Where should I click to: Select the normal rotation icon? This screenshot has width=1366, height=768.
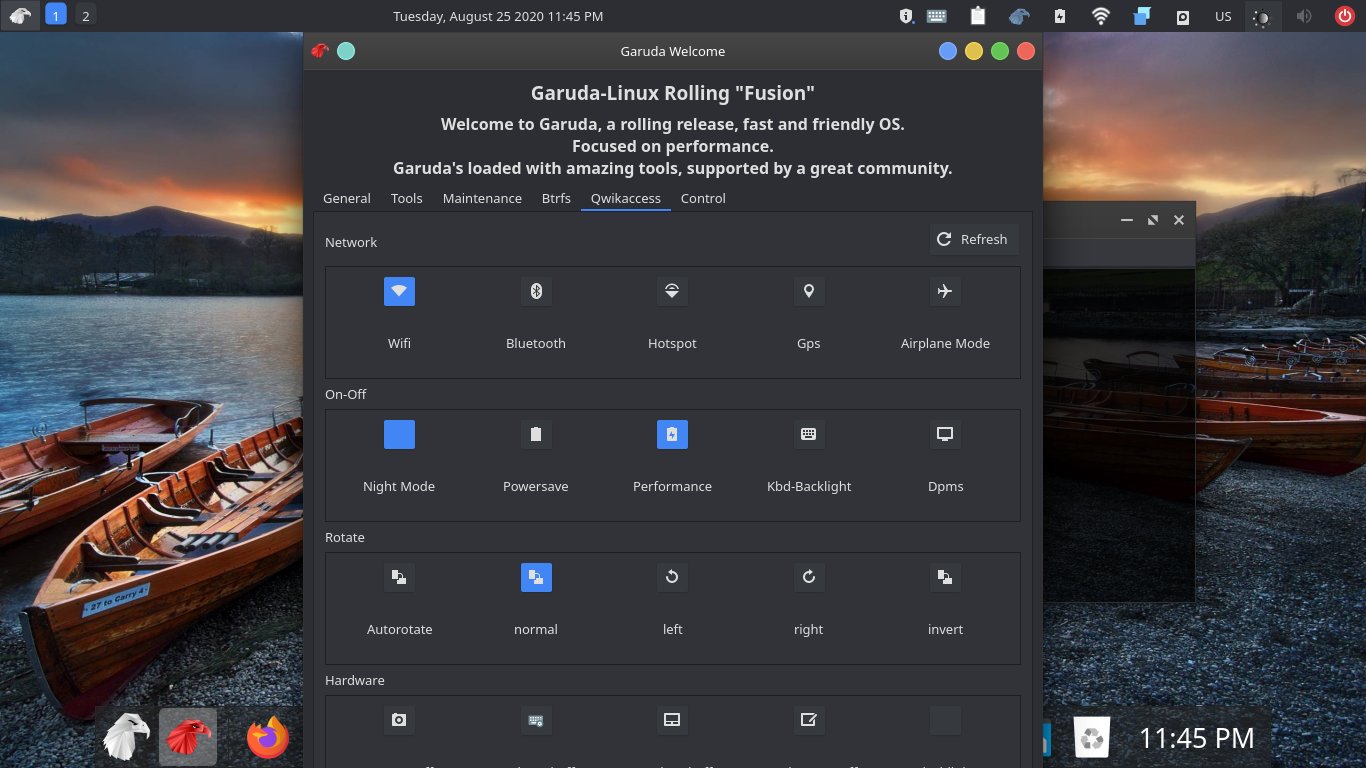click(x=536, y=577)
